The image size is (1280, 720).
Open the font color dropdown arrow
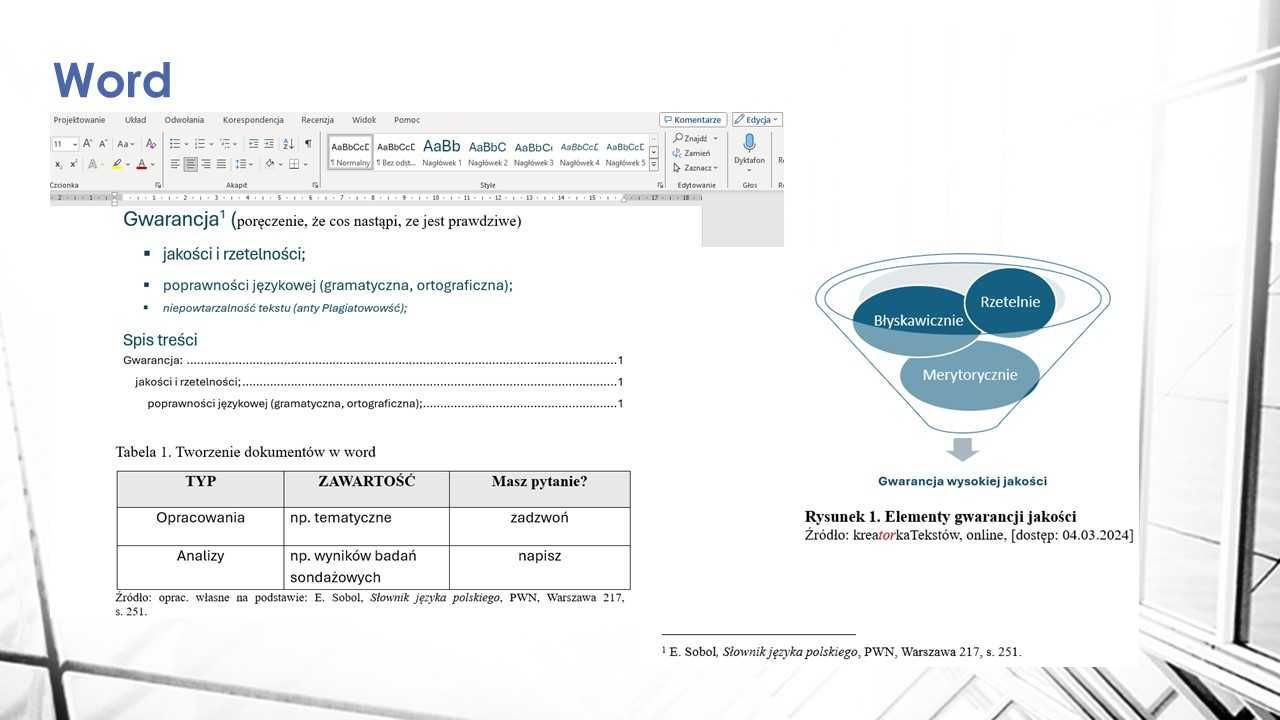(152, 164)
